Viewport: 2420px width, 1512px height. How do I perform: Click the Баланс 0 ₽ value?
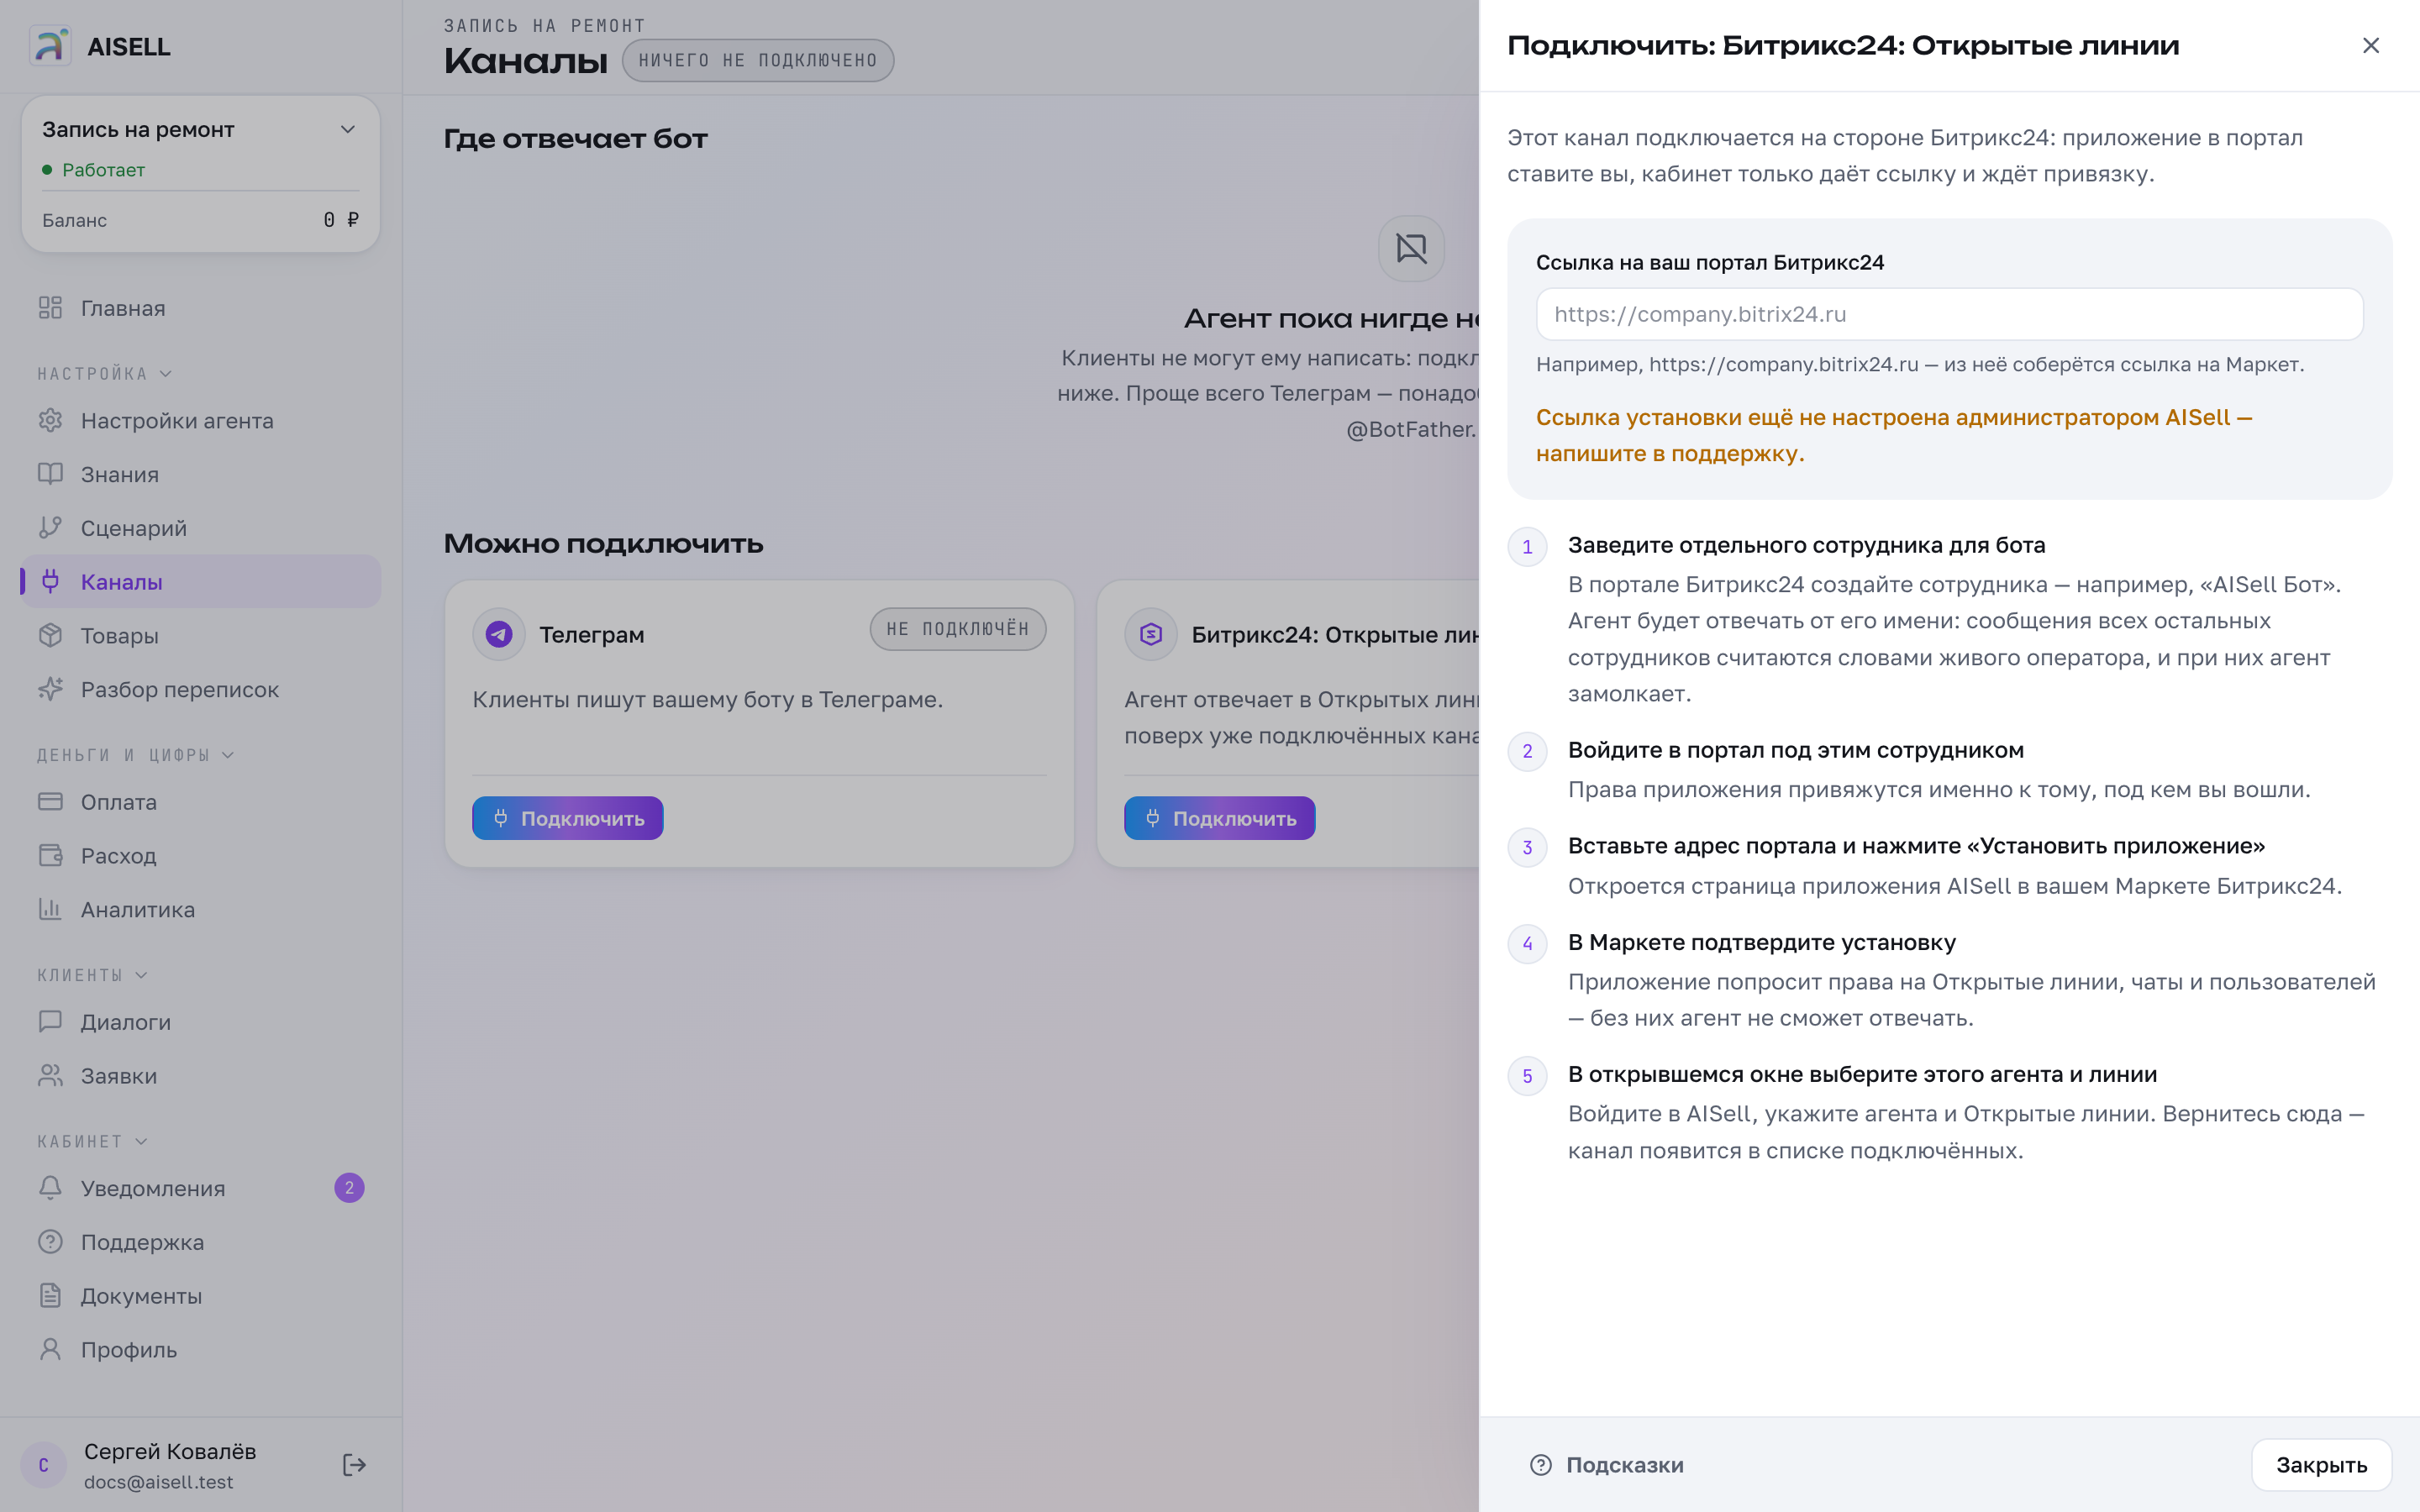(x=341, y=220)
